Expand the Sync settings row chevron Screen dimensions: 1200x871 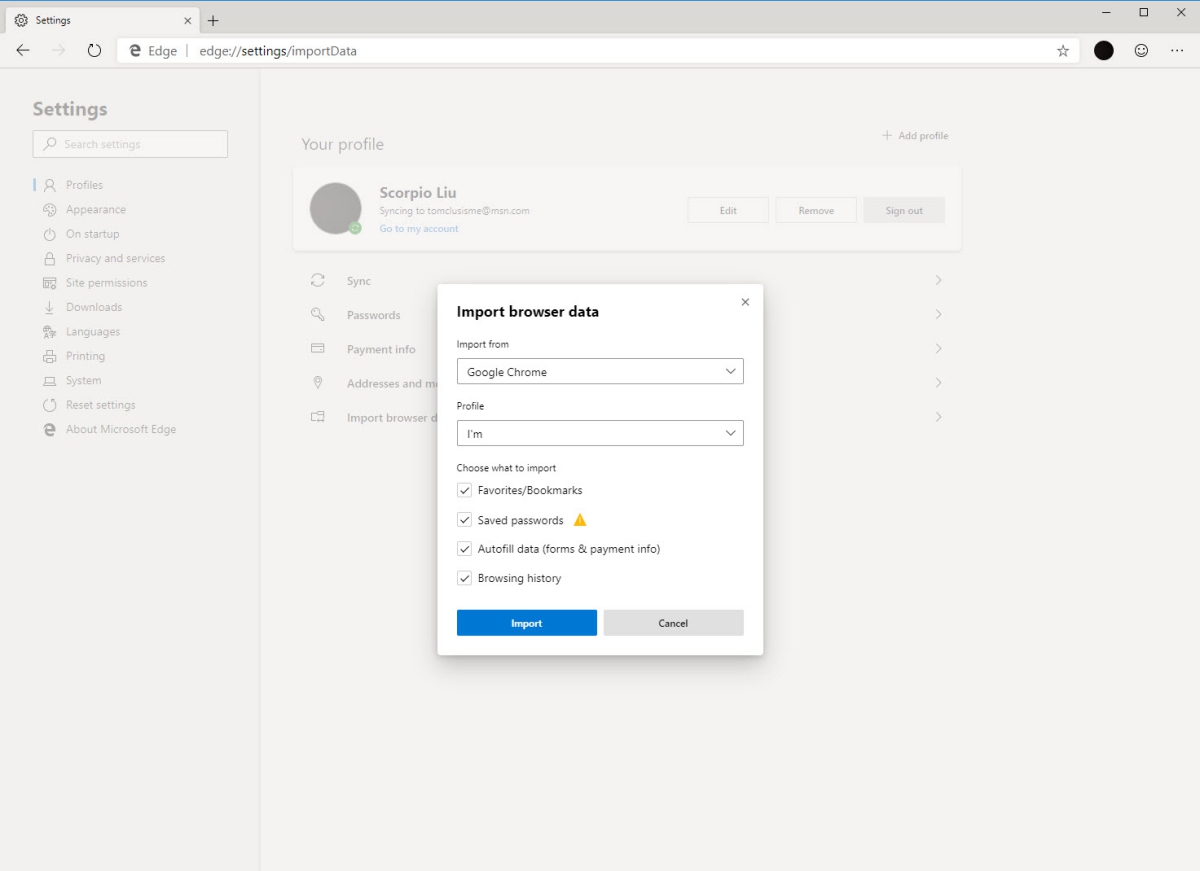click(938, 281)
